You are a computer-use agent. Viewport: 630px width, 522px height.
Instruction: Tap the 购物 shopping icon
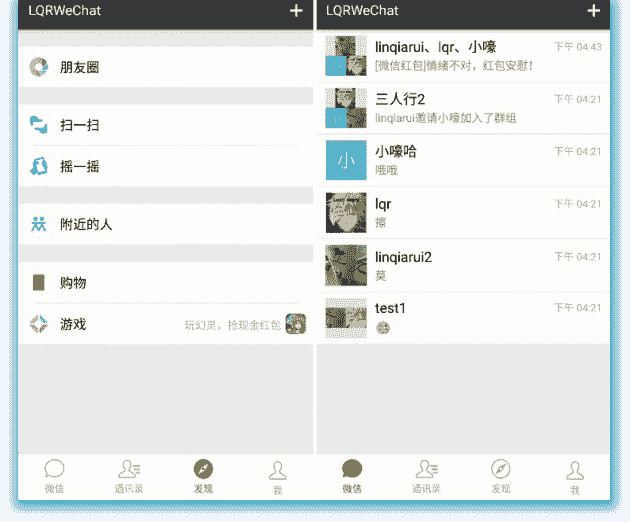pos(39,283)
